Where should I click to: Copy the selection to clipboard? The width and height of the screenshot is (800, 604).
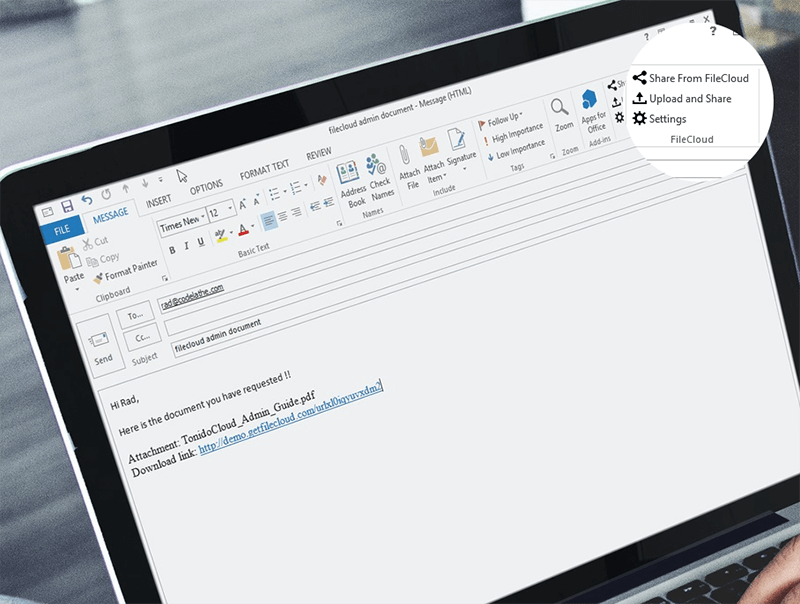point(103,260)
